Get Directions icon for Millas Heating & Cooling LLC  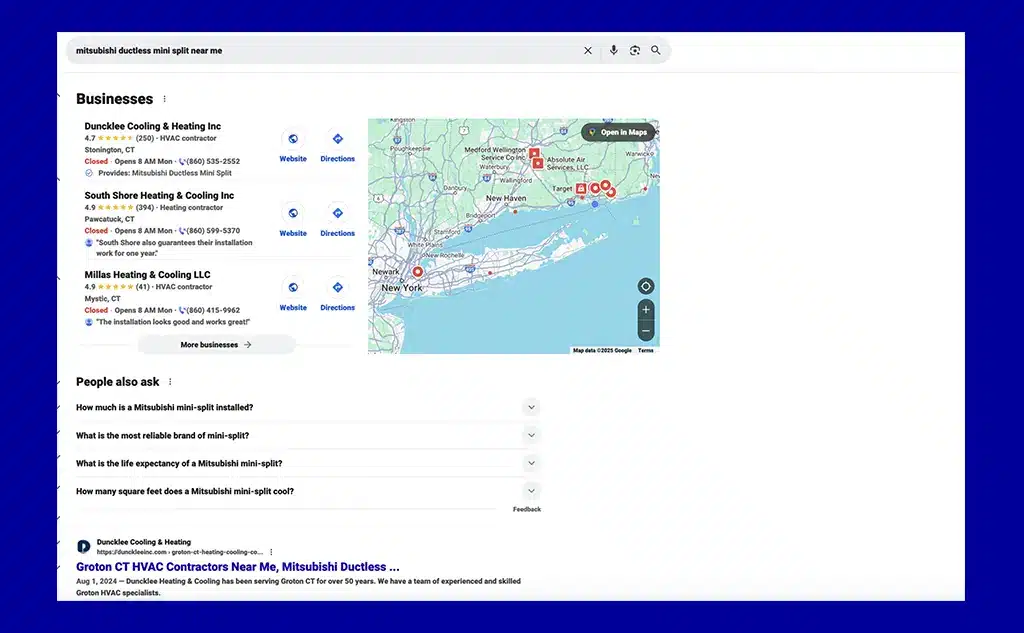pos(338,287)
